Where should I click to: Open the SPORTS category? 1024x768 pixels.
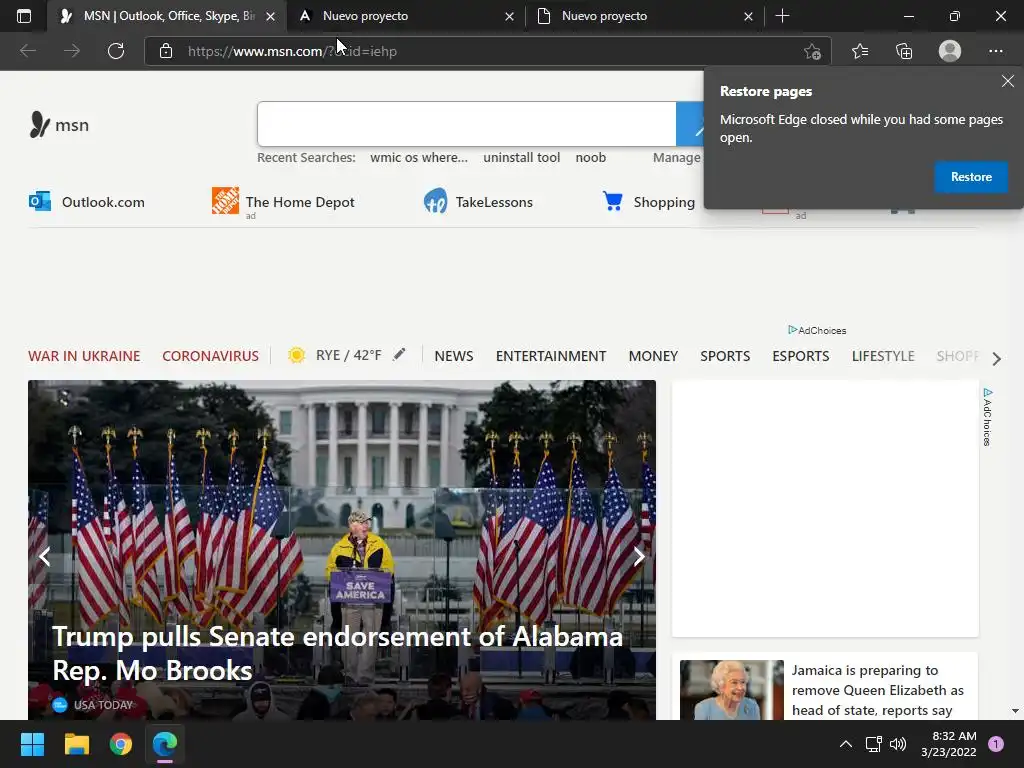pos(725,356)
